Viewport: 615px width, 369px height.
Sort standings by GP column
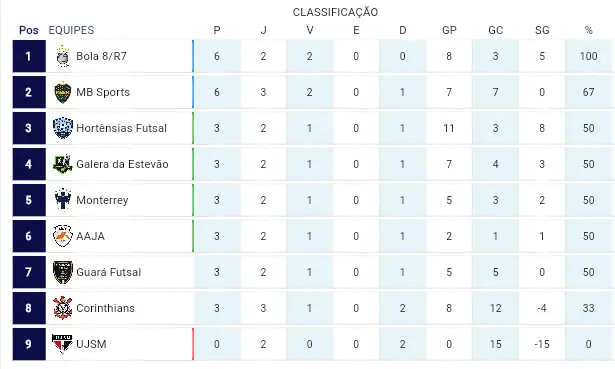pyautogui.click(x=449, y=30)
